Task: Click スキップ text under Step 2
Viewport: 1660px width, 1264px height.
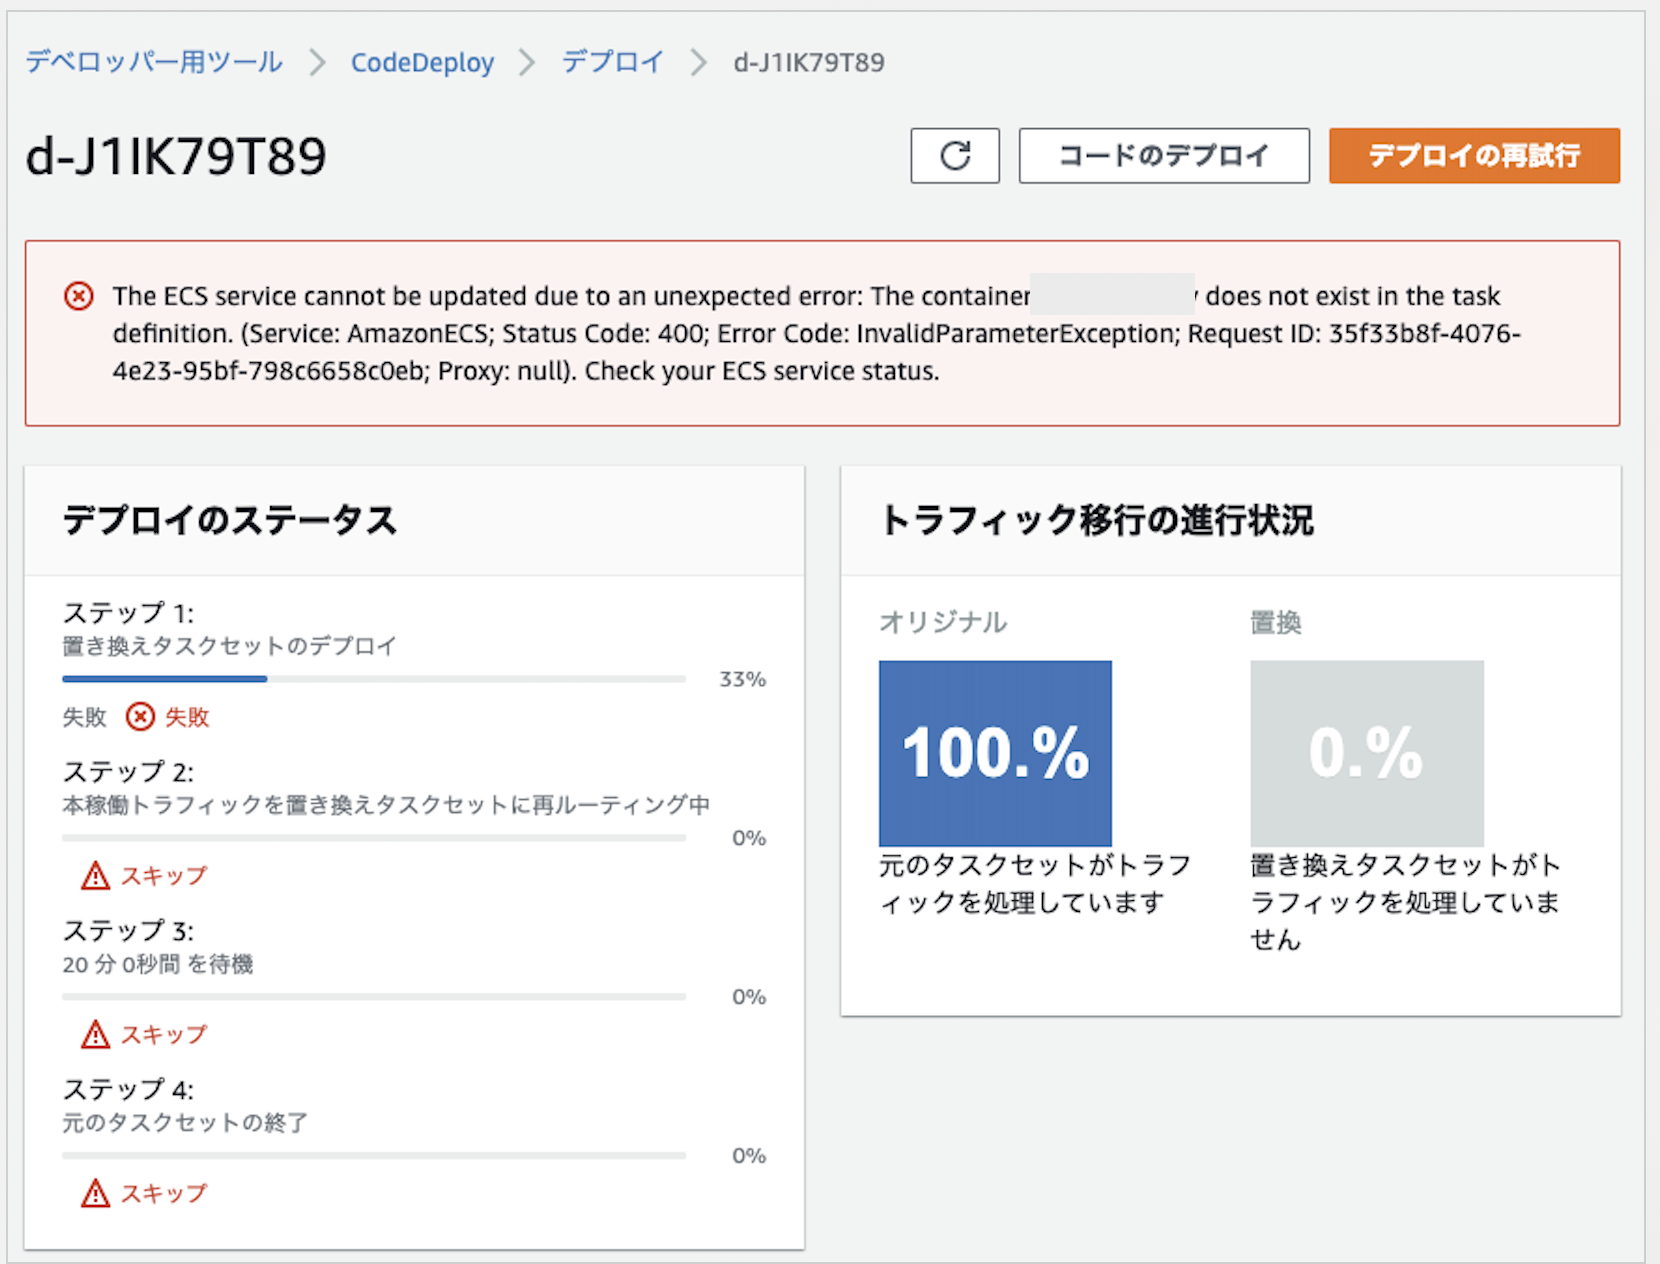Action: [164, 876]
